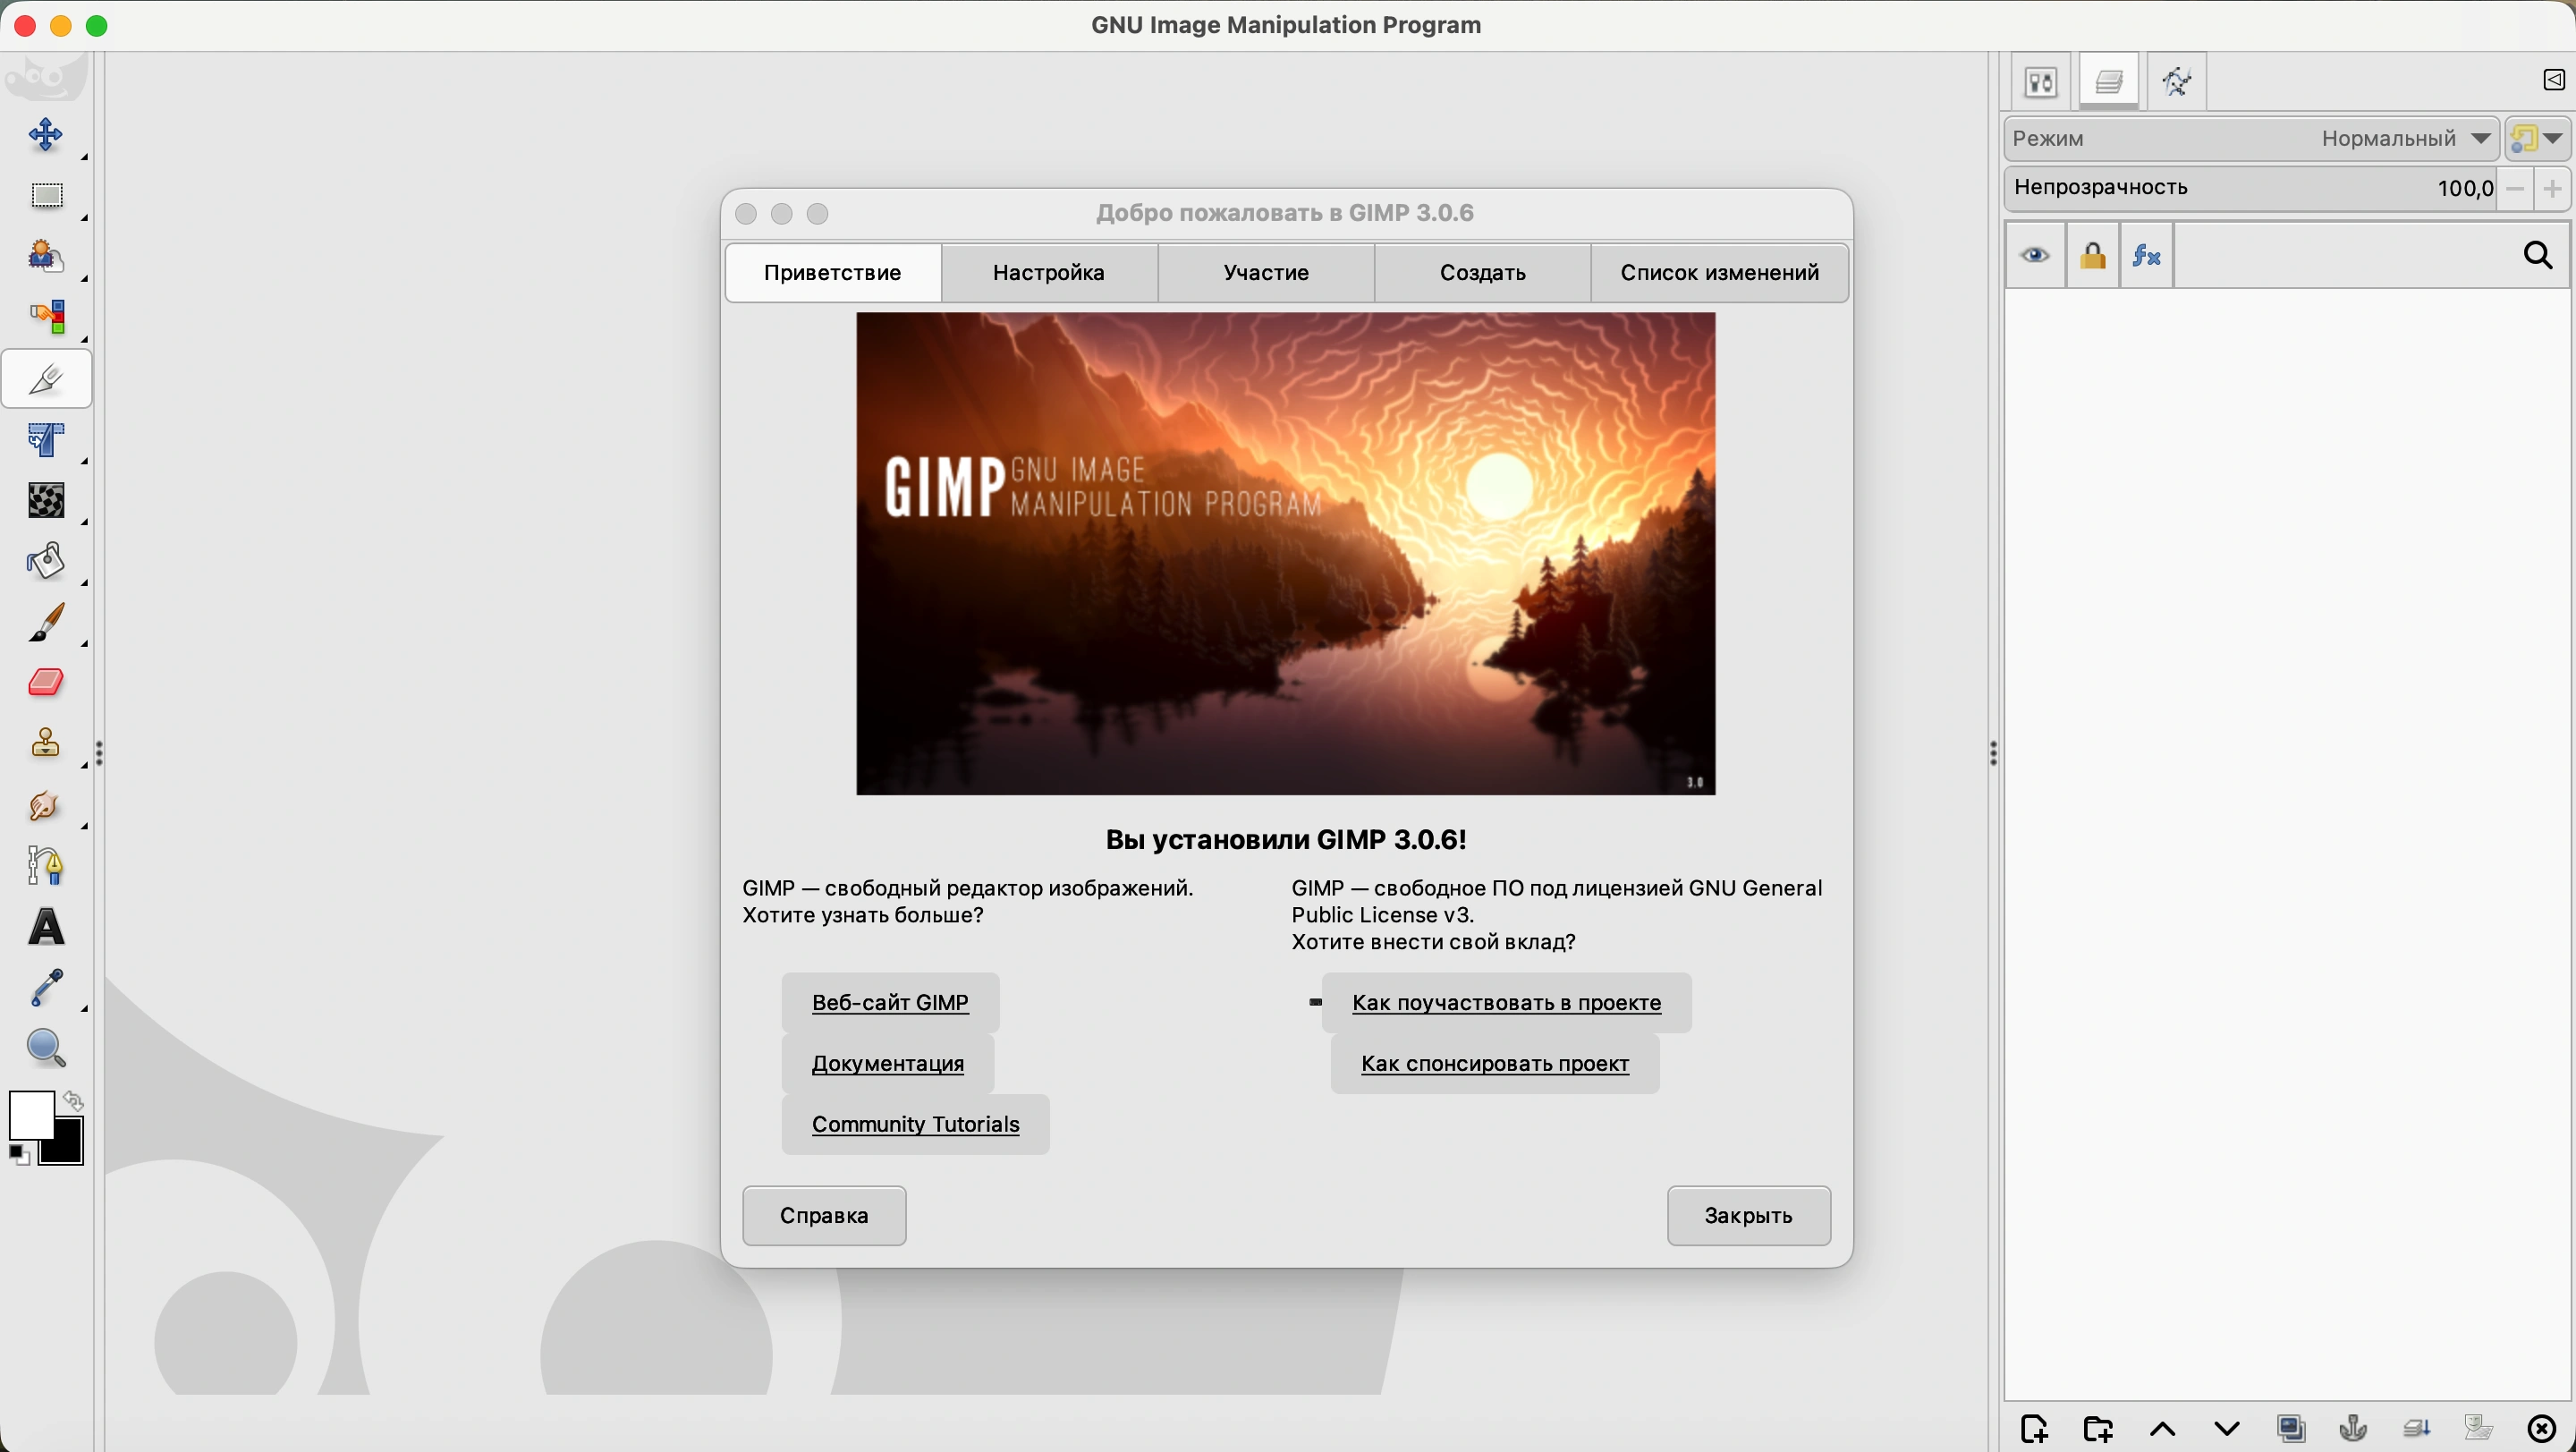Open the Веб-сайт GIMP link
This screenshot has width=2576, height=1452.
click(890, 1002)
